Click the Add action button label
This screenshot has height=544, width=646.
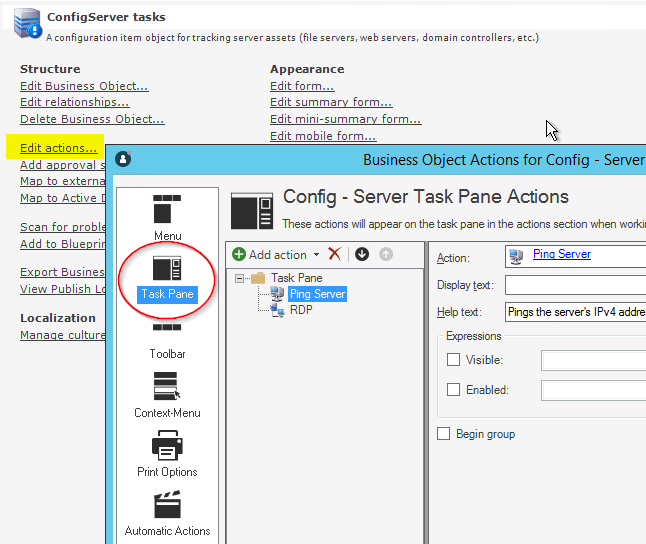(x=278, y=255)
